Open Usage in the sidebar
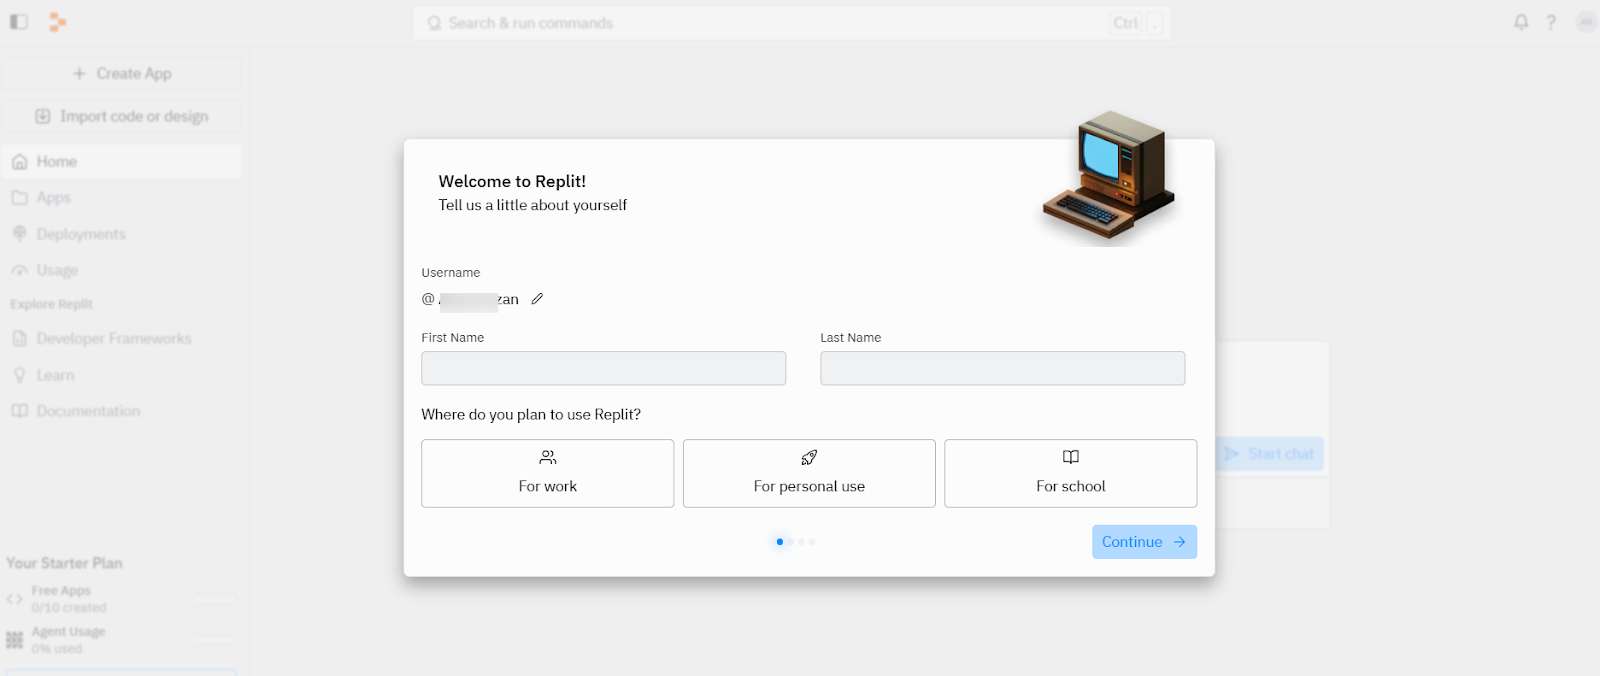 pos(121,270)
